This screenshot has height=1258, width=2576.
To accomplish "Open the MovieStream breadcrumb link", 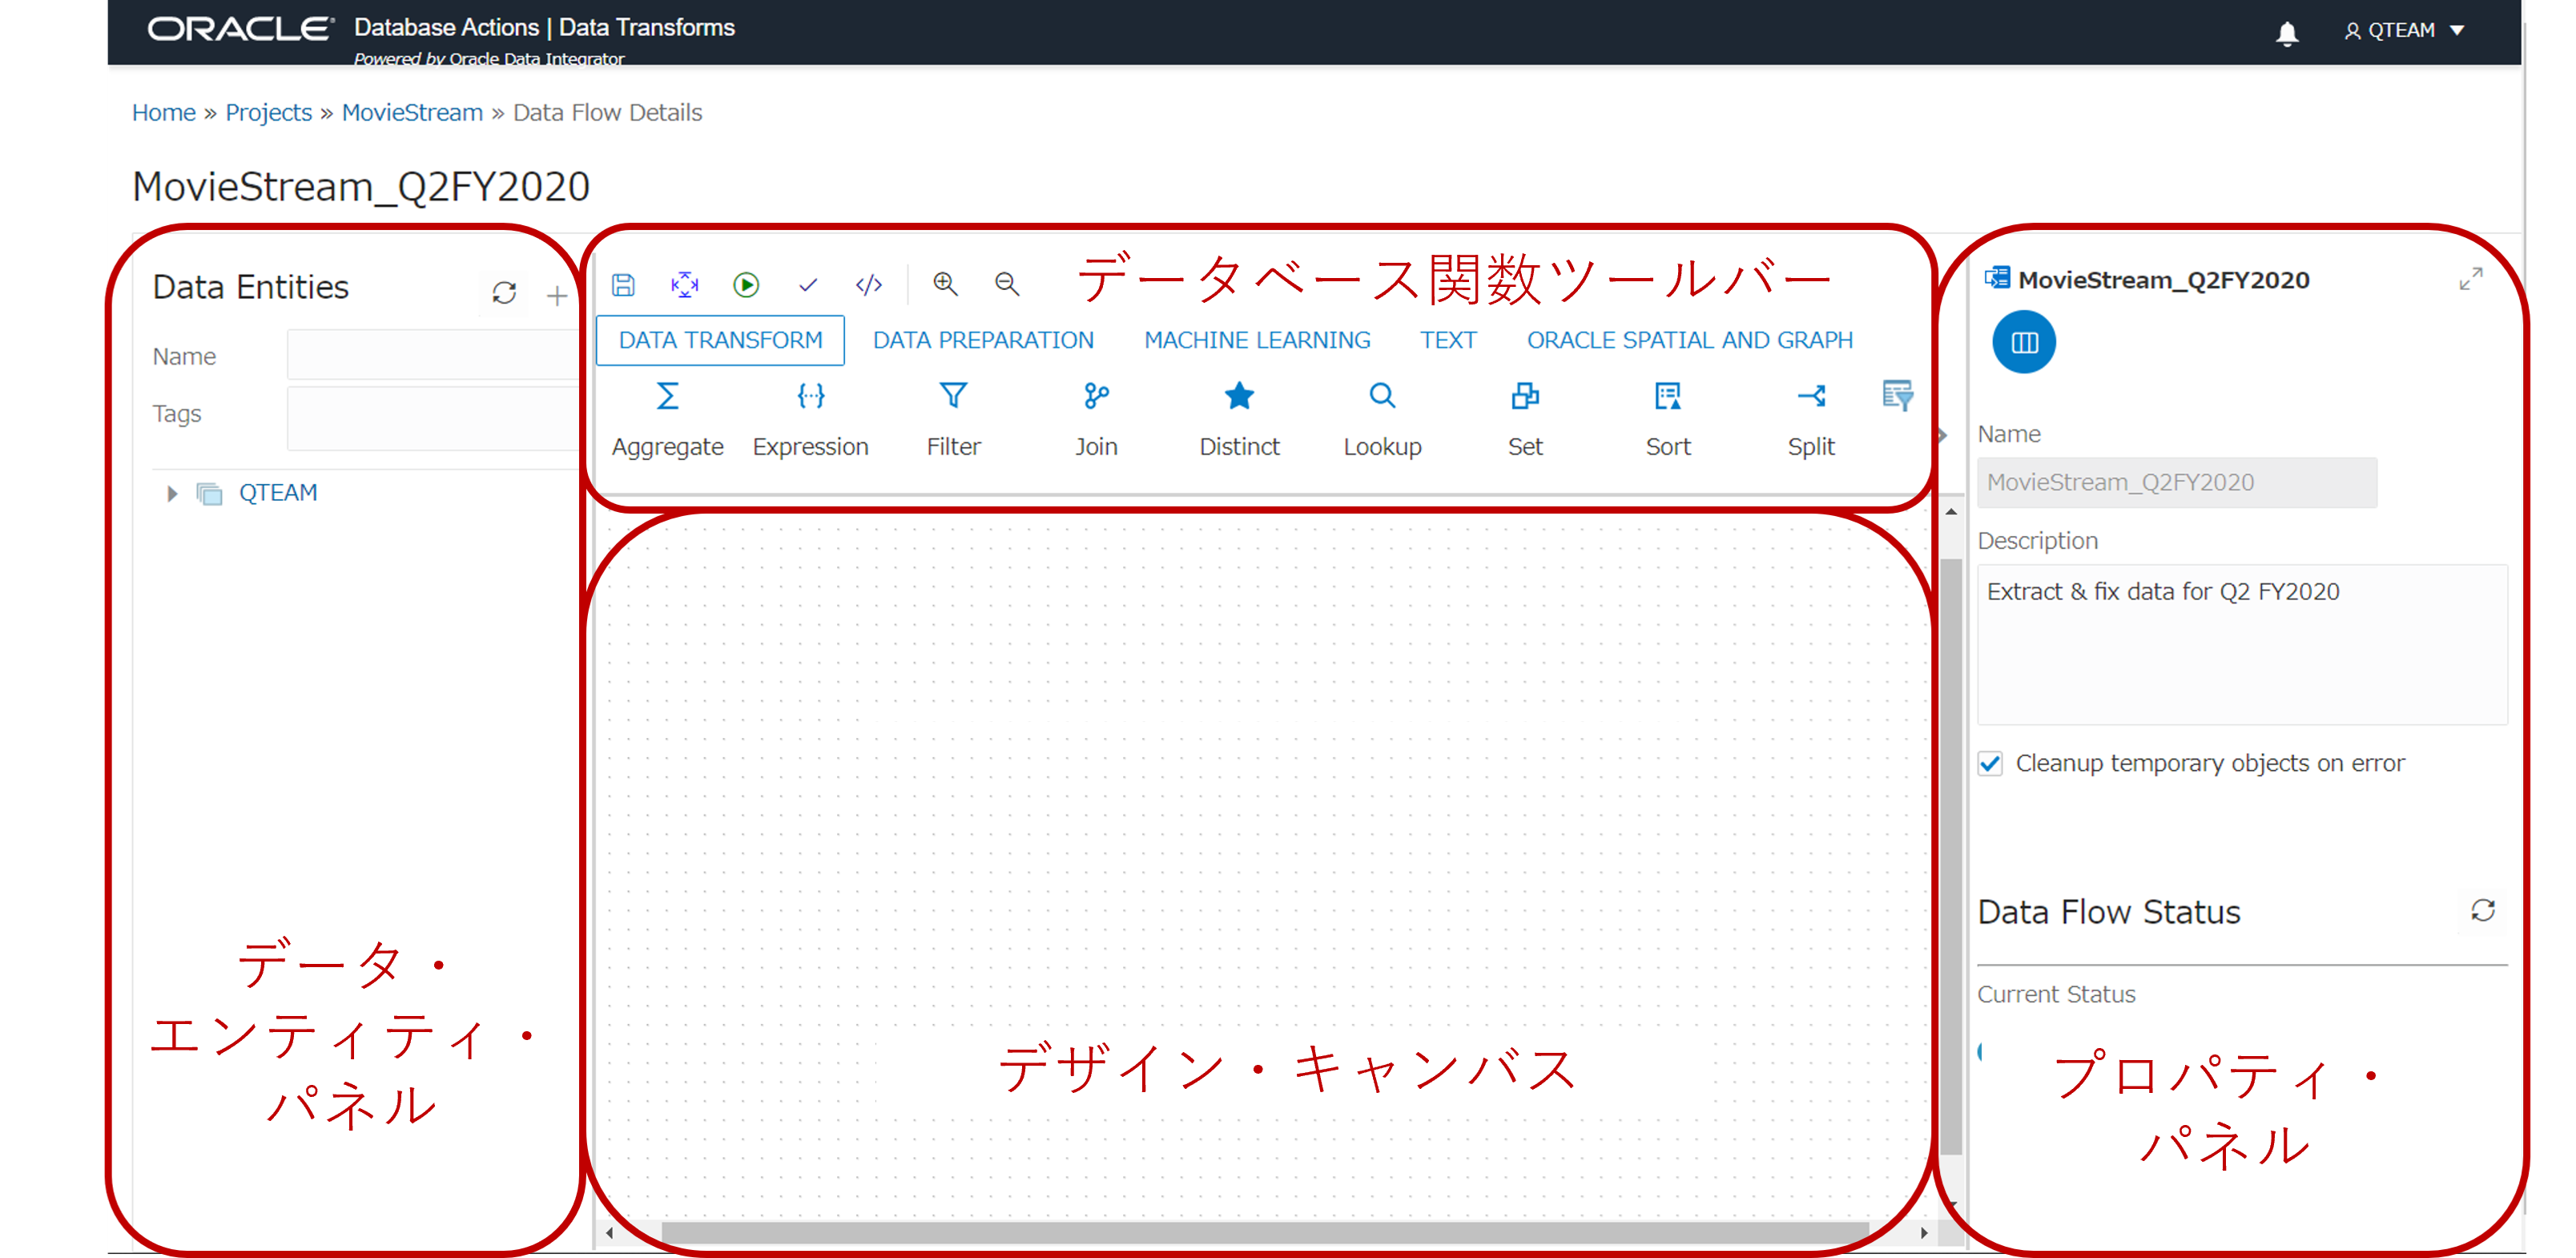I will (x=411, y=112).
